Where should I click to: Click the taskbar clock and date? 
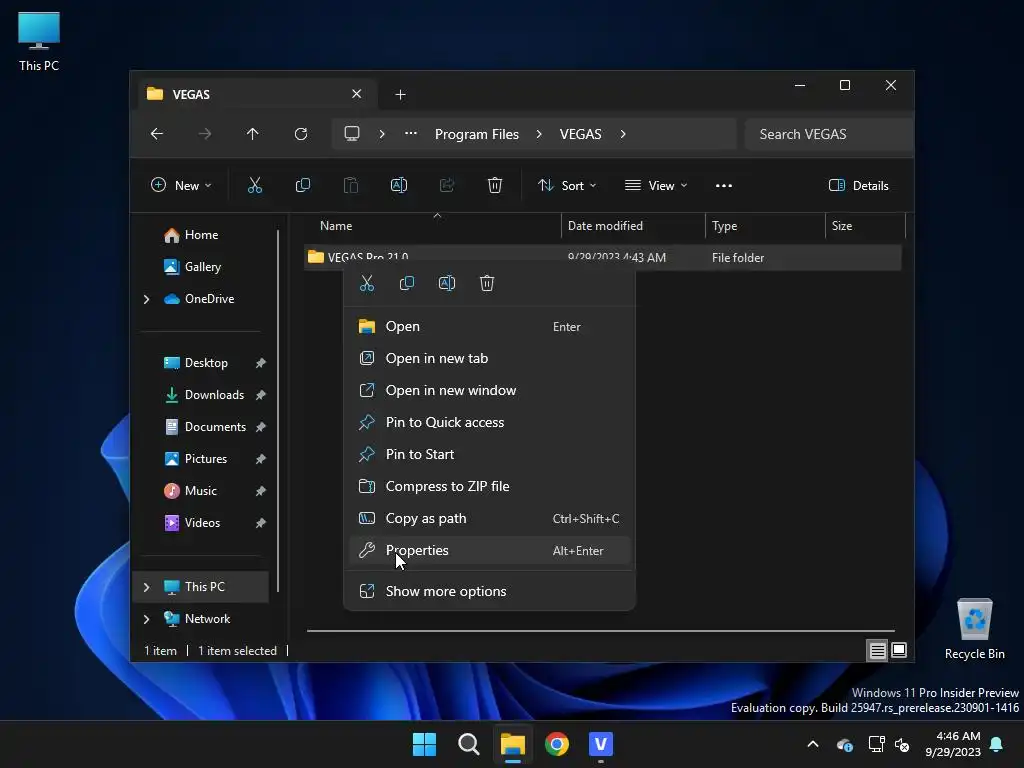coord(953,744)
